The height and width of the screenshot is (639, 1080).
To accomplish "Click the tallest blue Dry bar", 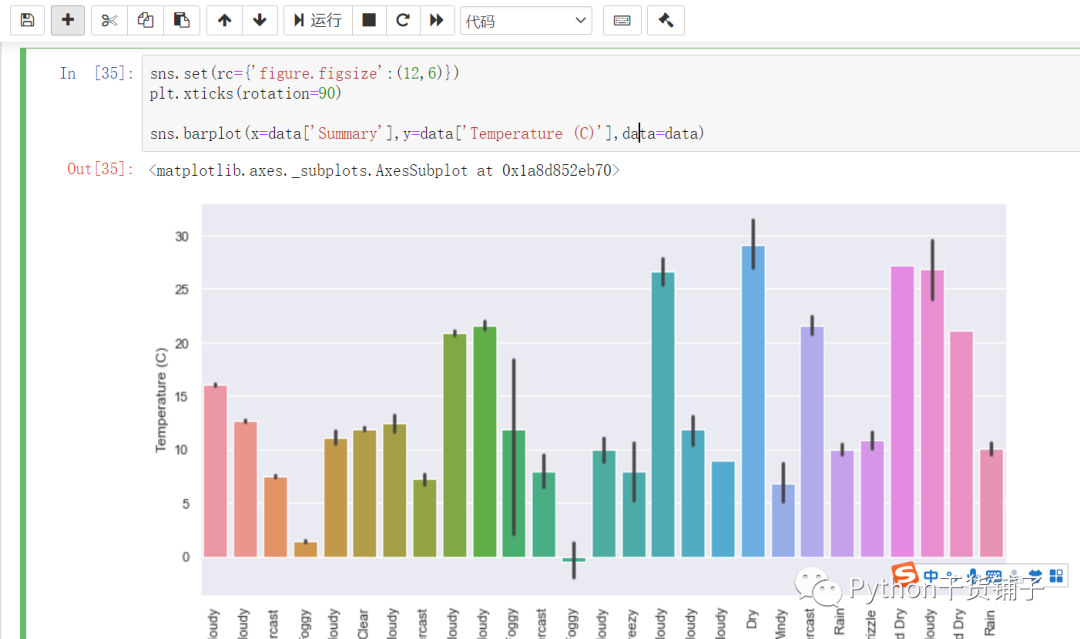I will tap(753, 401).
